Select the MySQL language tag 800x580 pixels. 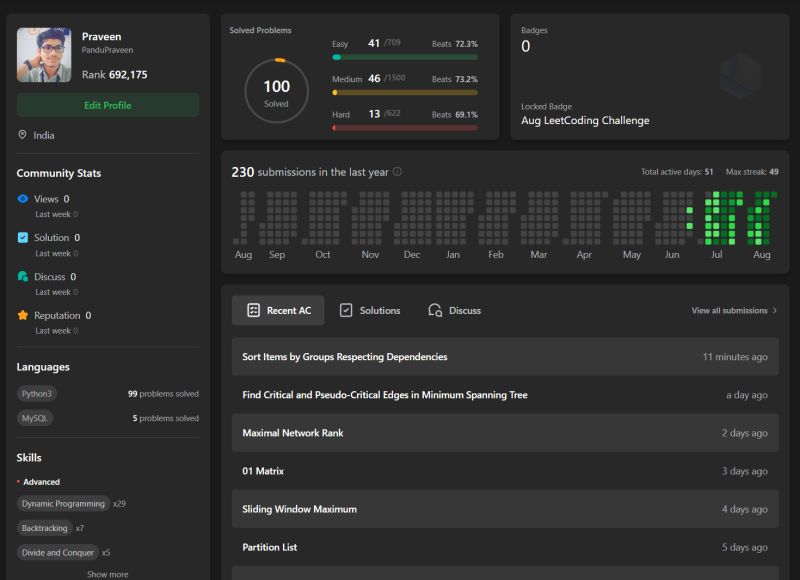[x=35, y=418]
